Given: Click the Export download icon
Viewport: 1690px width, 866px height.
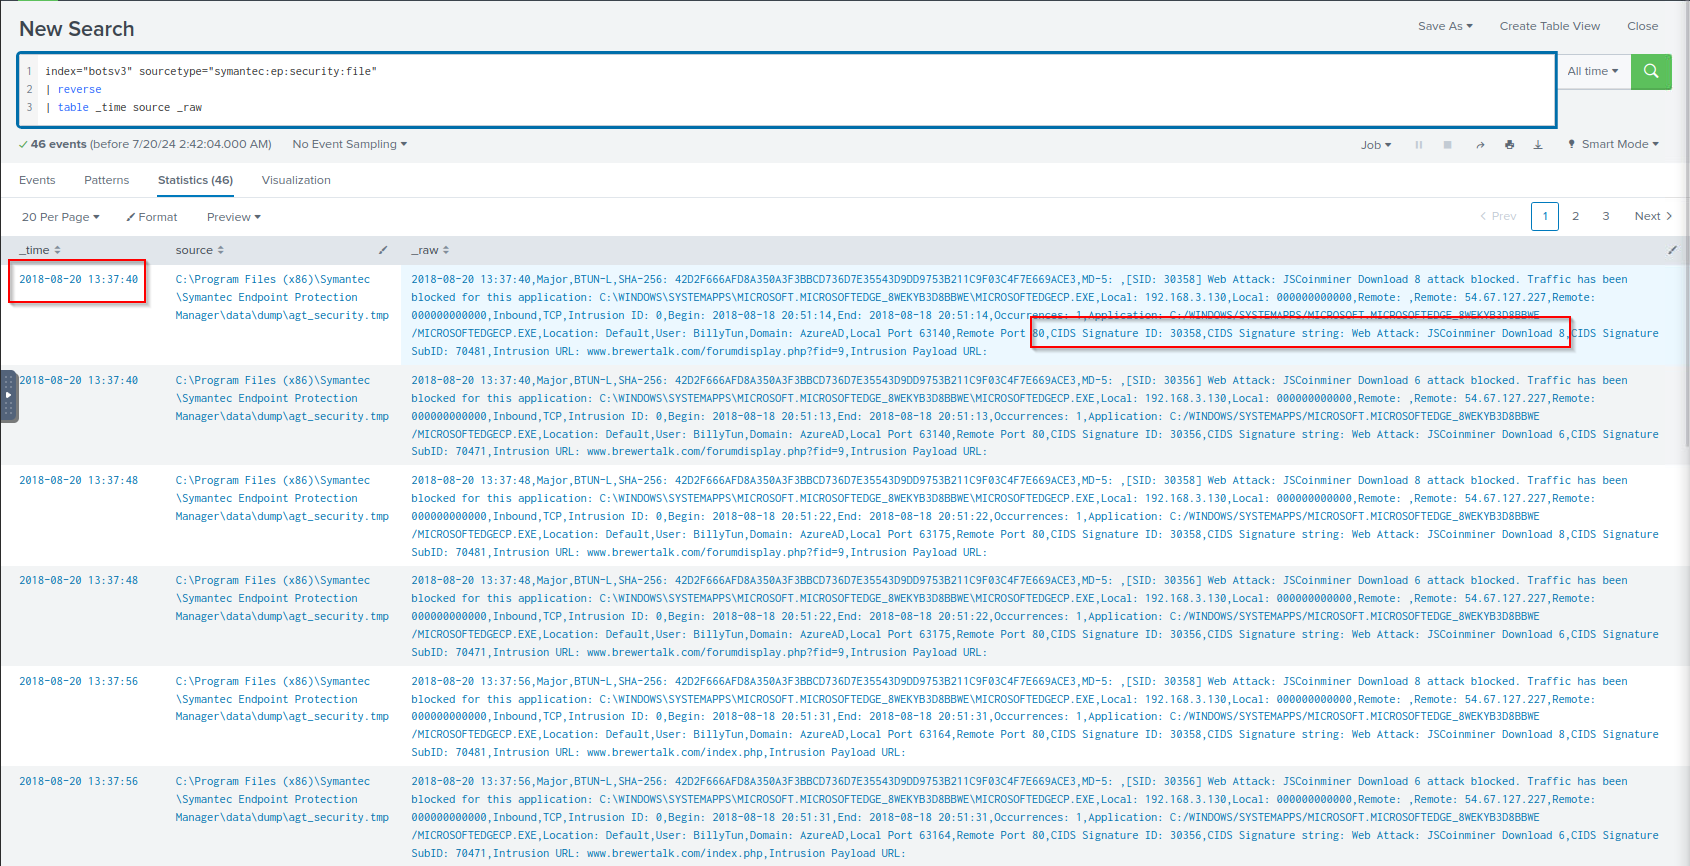Looking at the screenshot, I should (x=1538, y=145).
